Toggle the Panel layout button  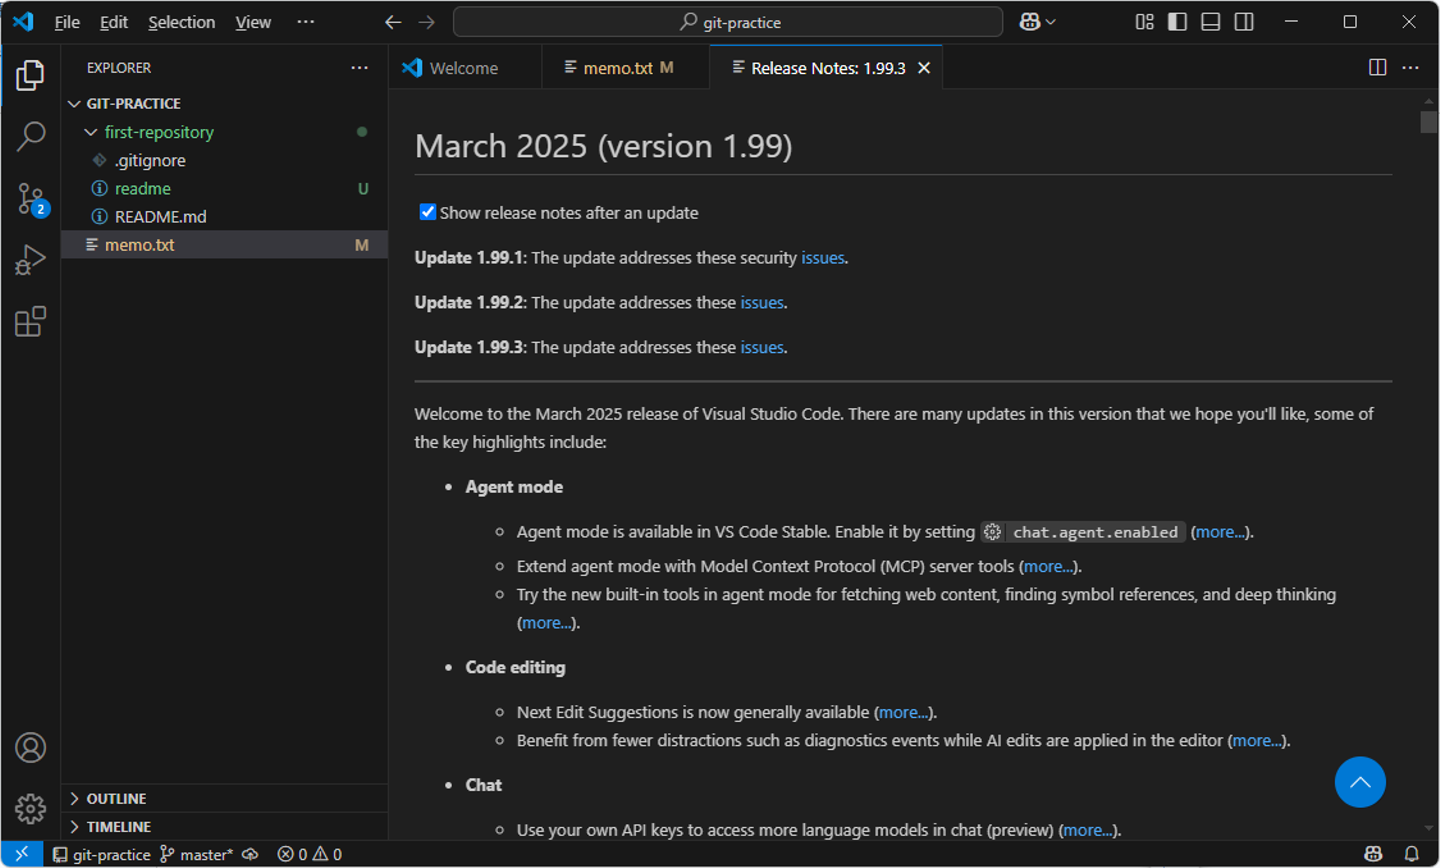pyautogui.click(x=1210, y=22)
